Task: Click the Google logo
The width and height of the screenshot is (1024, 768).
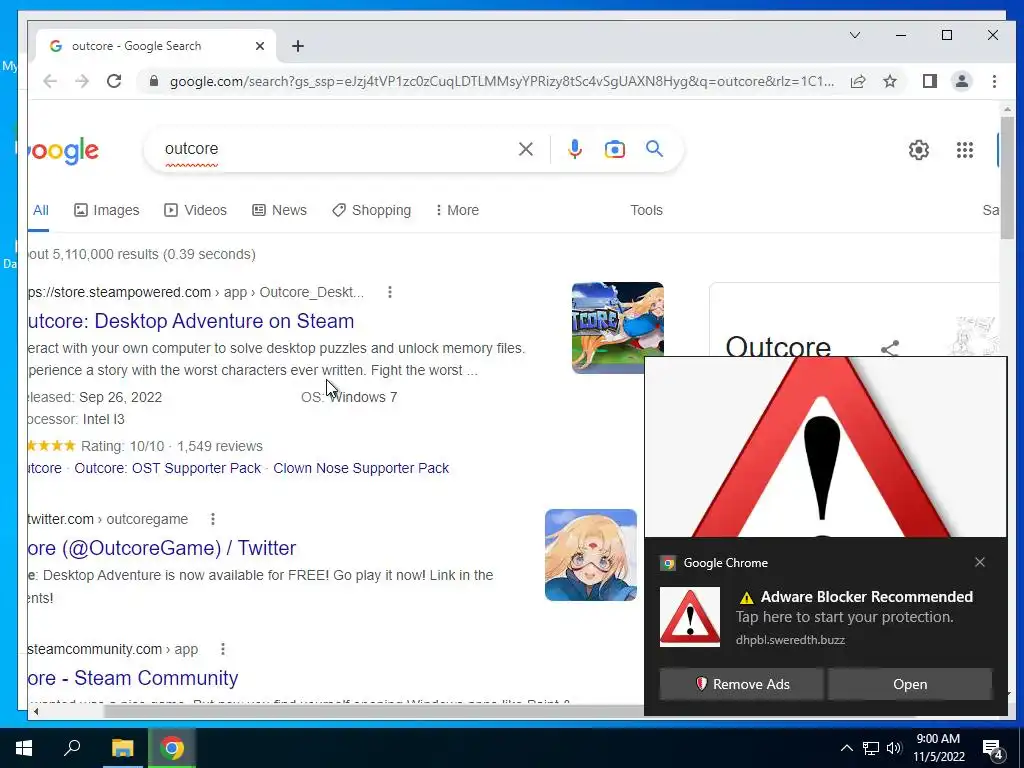Action: pyautogui.click(x=64, y=151)
